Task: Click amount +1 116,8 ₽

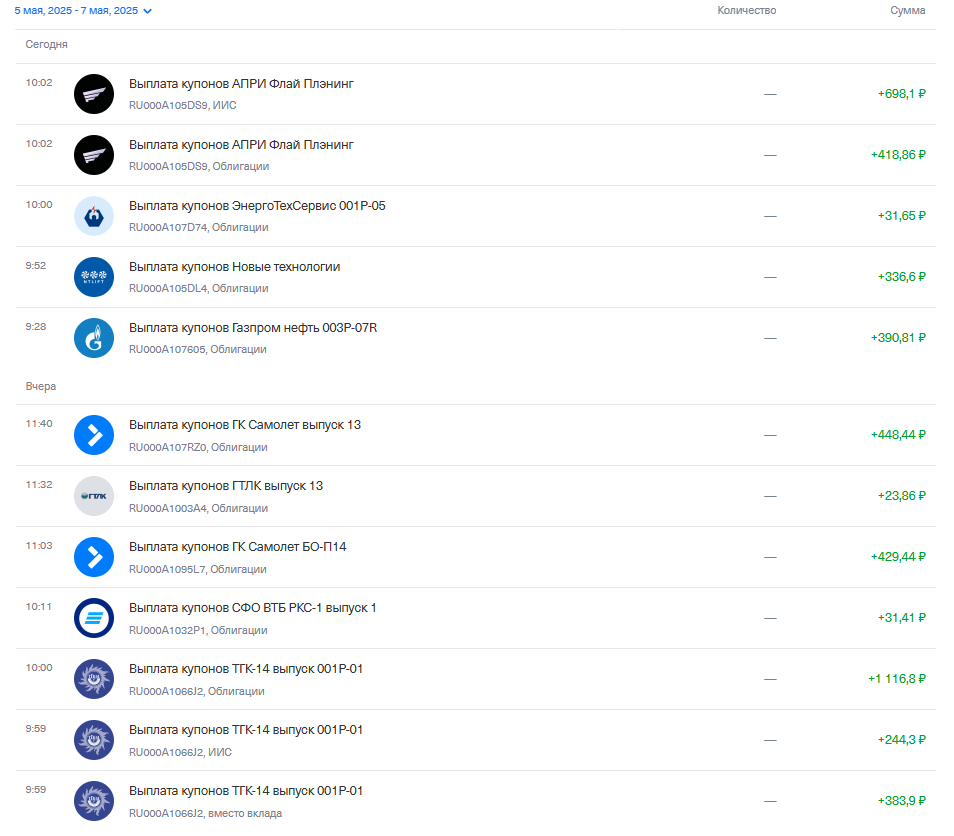Action: tap(897, 678)
